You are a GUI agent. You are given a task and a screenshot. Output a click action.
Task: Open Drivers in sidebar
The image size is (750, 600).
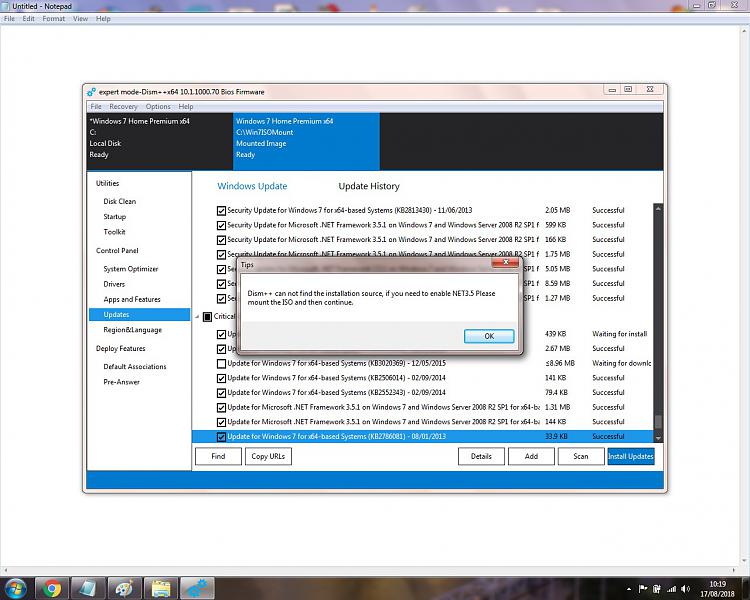tap(114, 284)
